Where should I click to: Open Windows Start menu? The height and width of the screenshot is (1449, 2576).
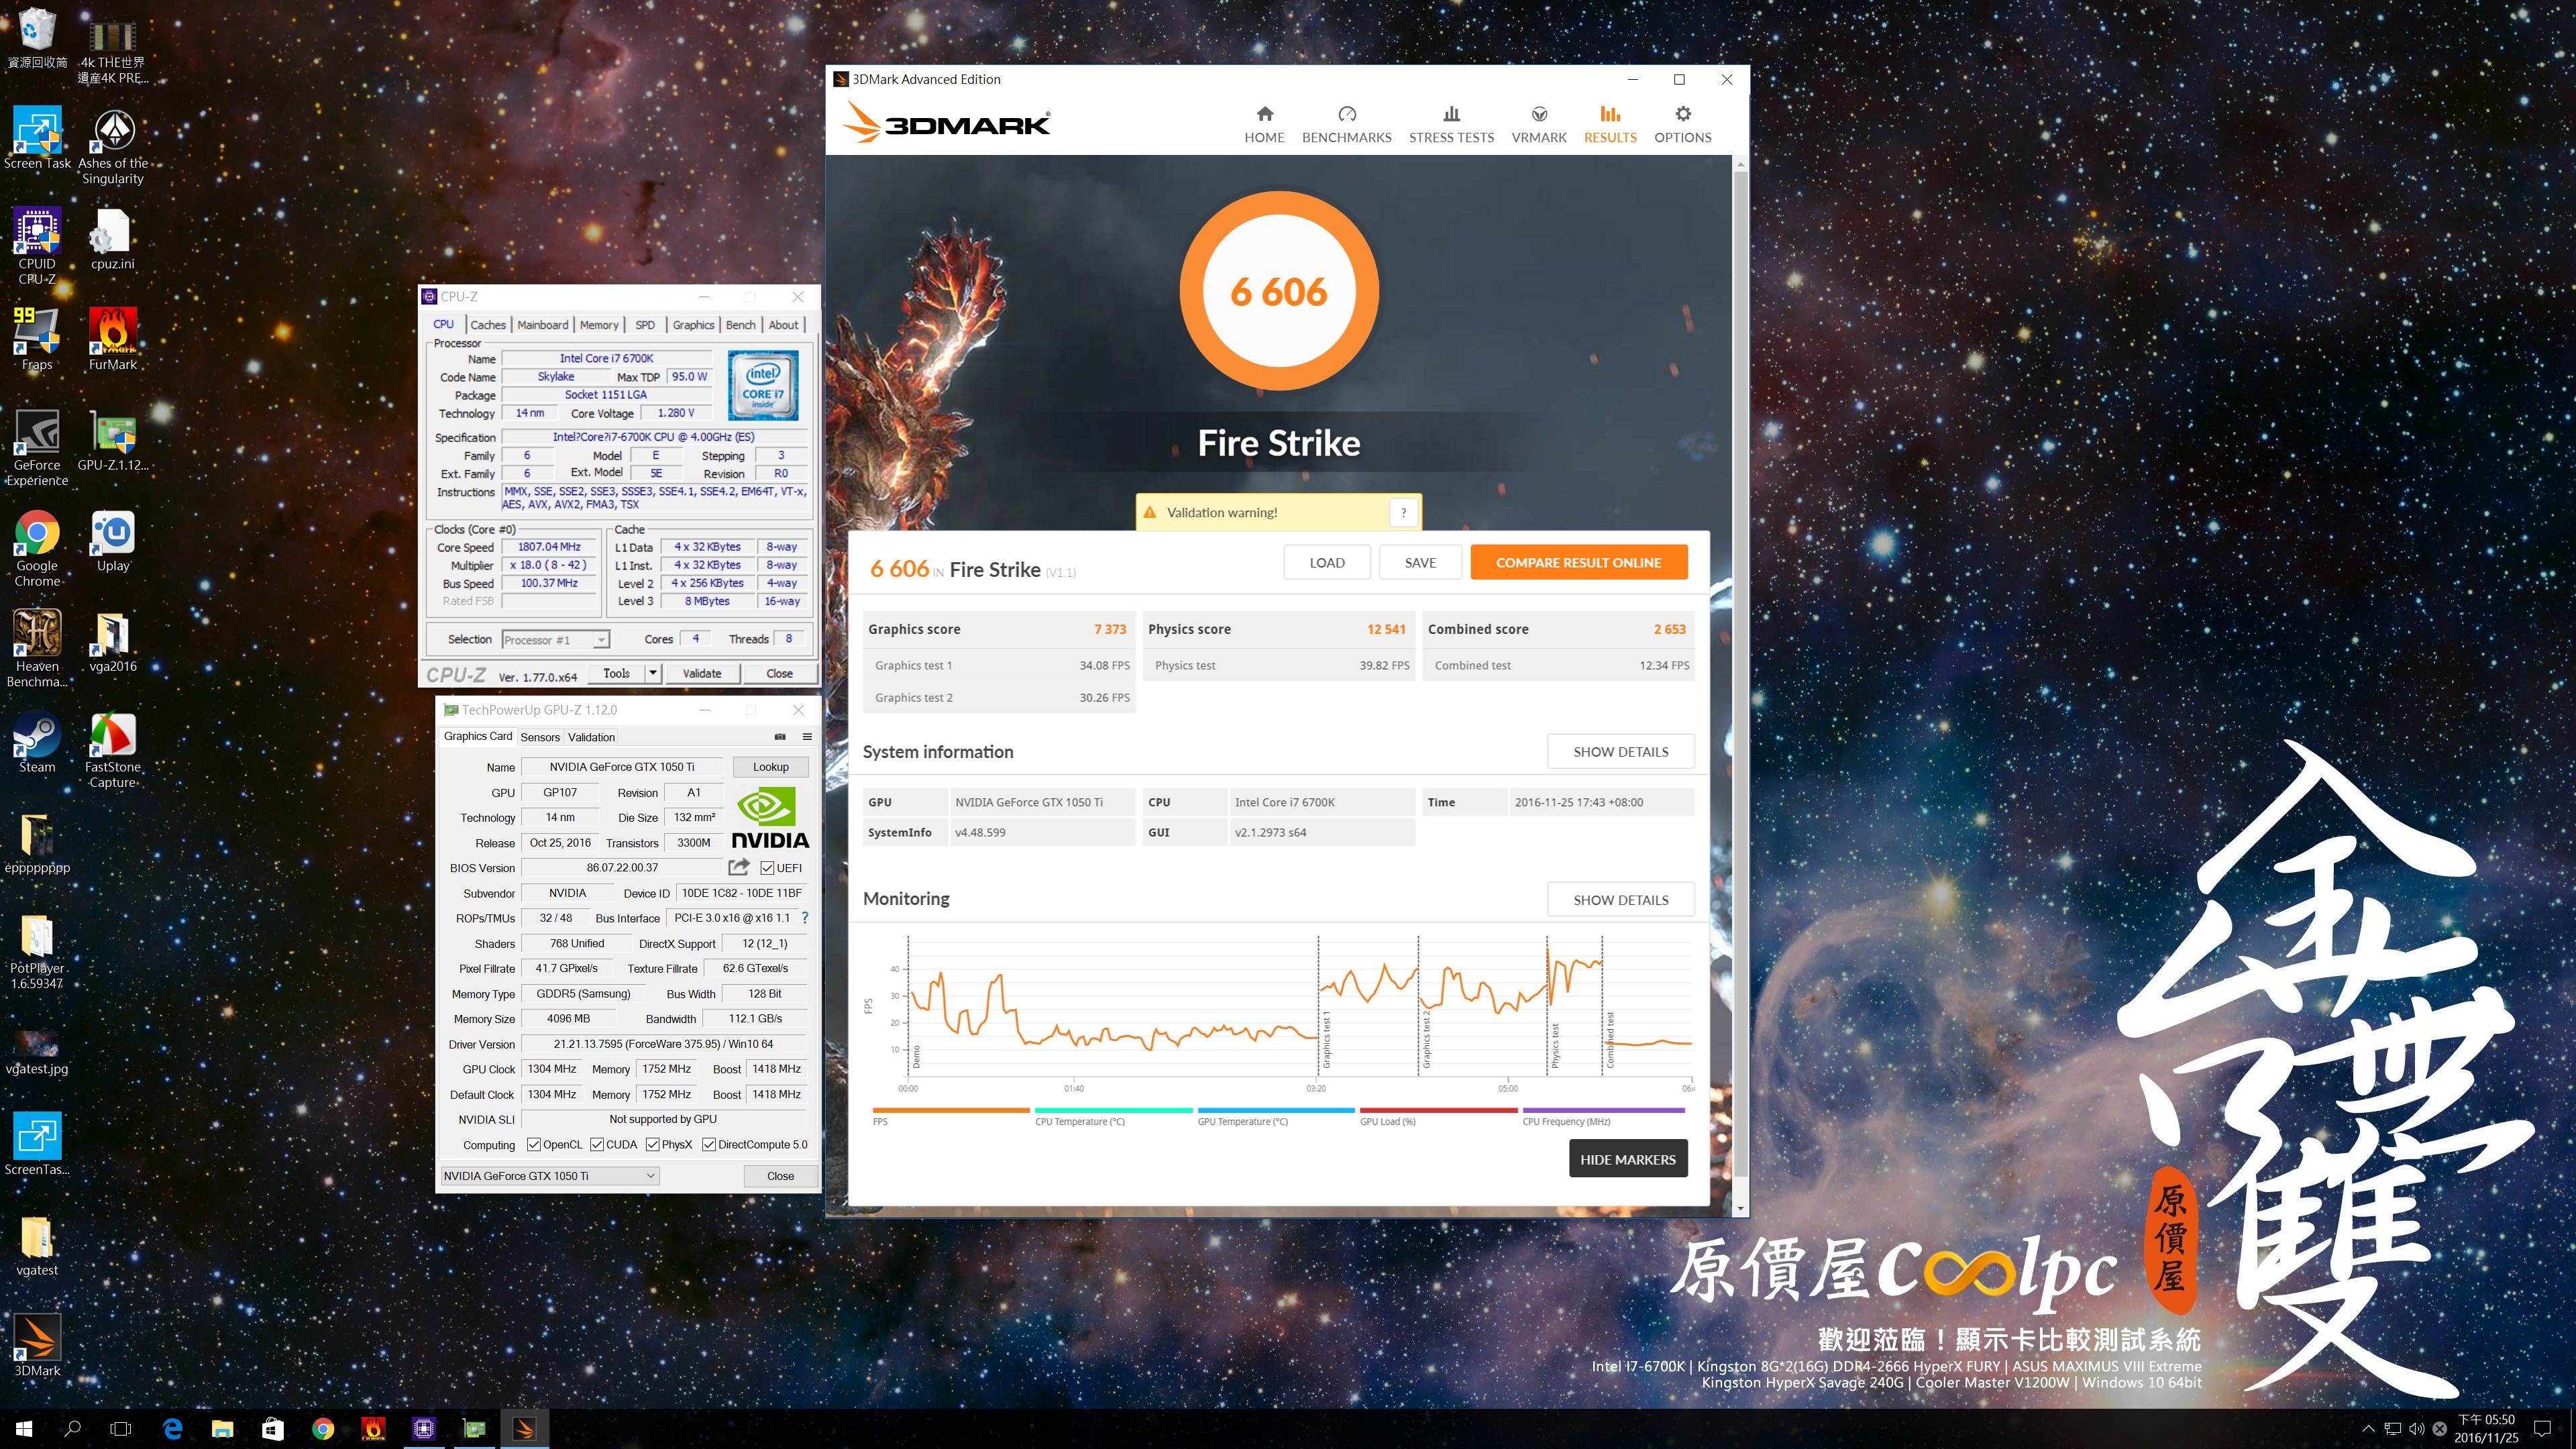(24, 1428)
